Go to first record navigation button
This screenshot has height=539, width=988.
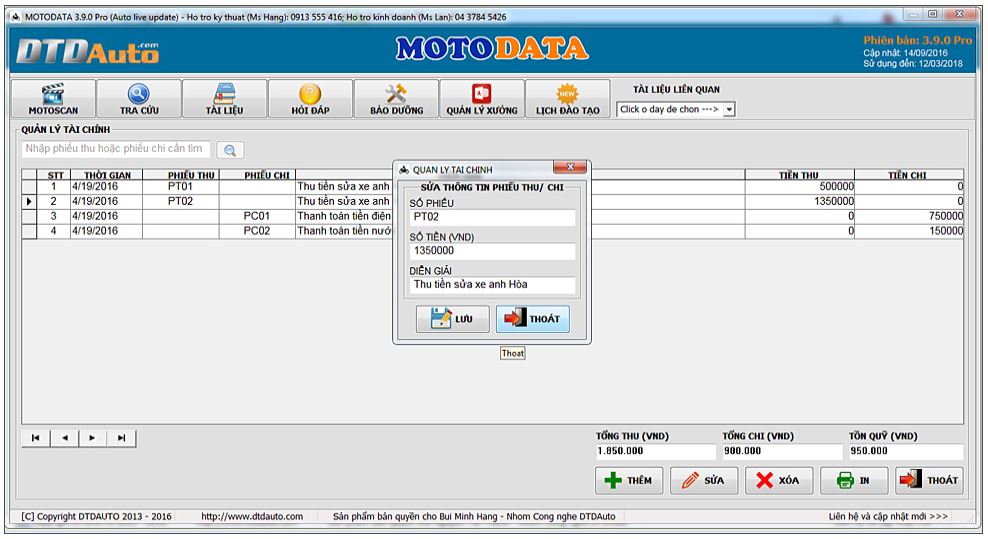point(36,438)
